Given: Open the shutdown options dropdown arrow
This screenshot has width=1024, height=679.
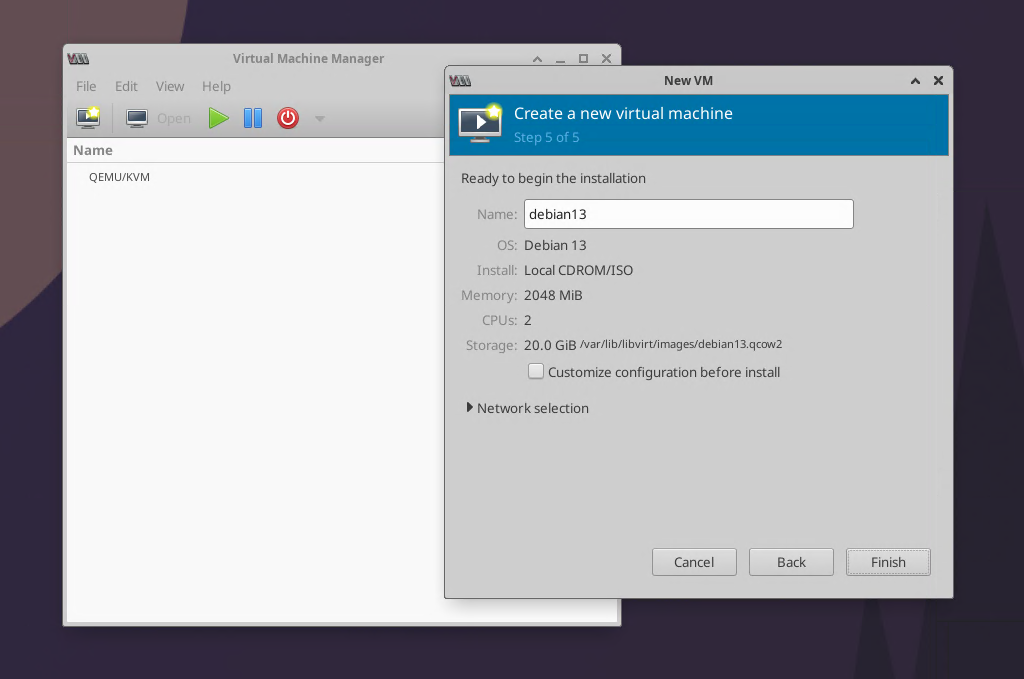Looking at the screenshot, I should click(x=320, y=119).
